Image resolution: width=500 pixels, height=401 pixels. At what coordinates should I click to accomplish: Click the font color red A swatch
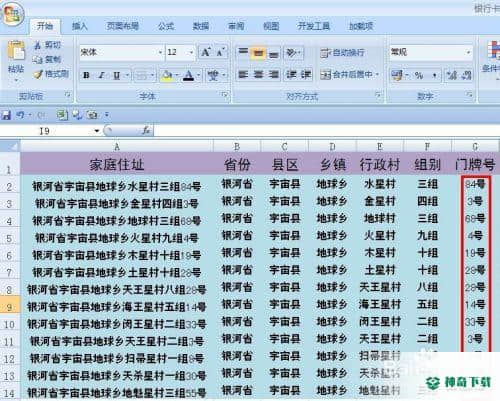coord(188,76)
